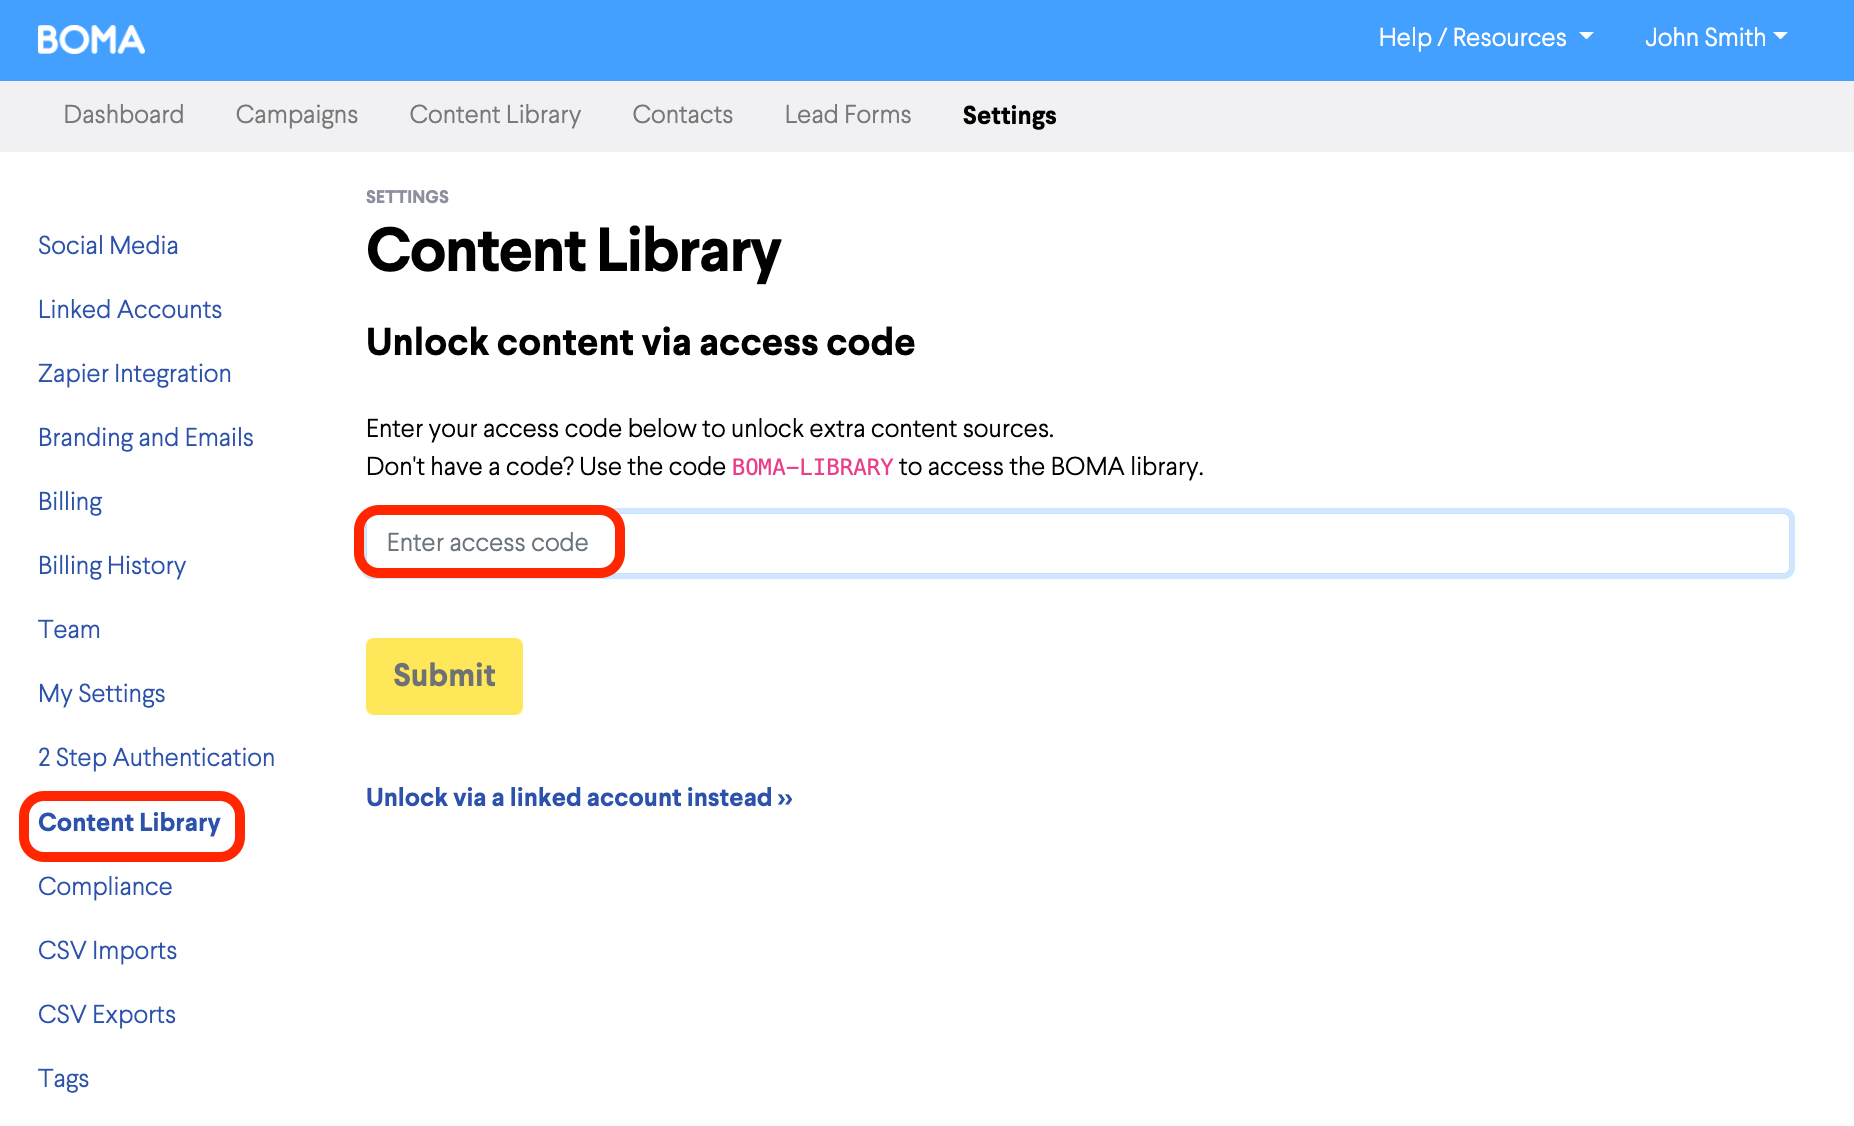
Task: Click the Unlock content via access code heading
Action: tap(640, 342)
